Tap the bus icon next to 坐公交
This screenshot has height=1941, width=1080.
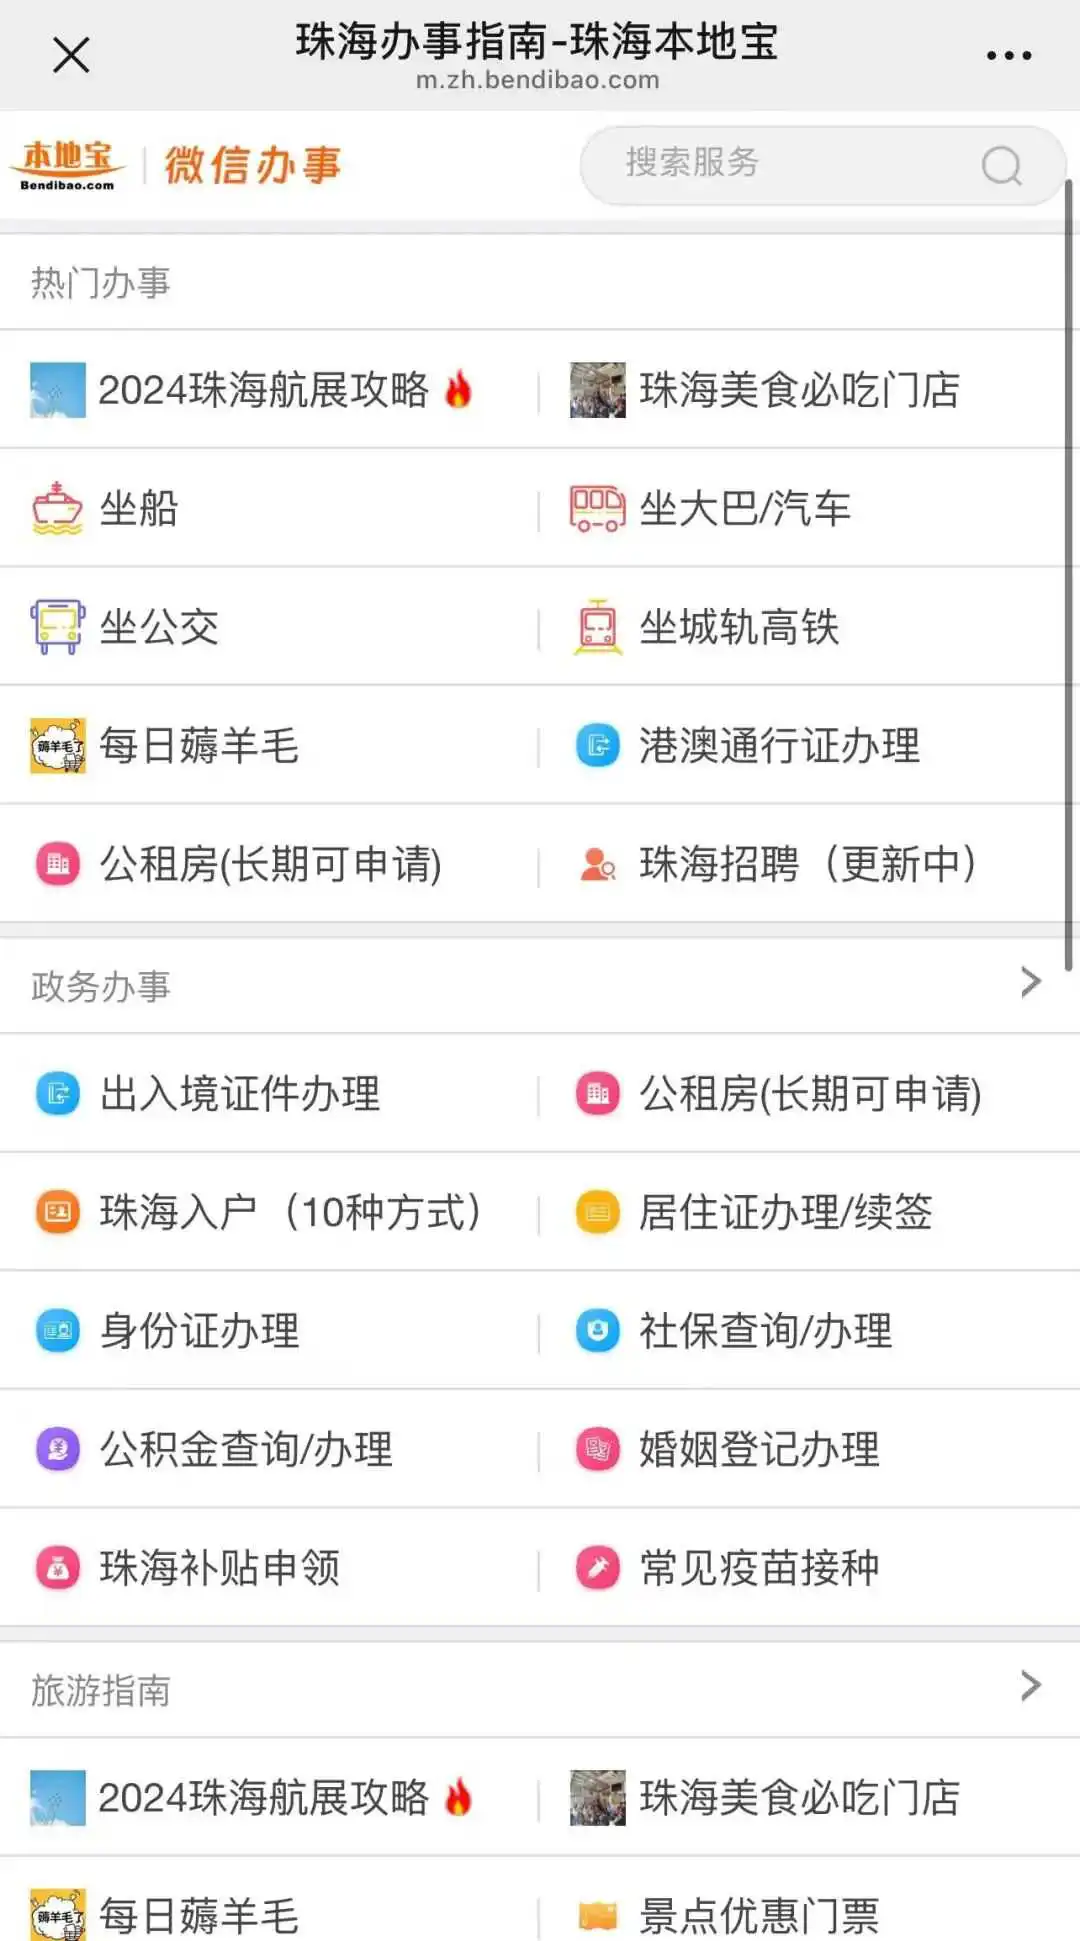point(57,627)
